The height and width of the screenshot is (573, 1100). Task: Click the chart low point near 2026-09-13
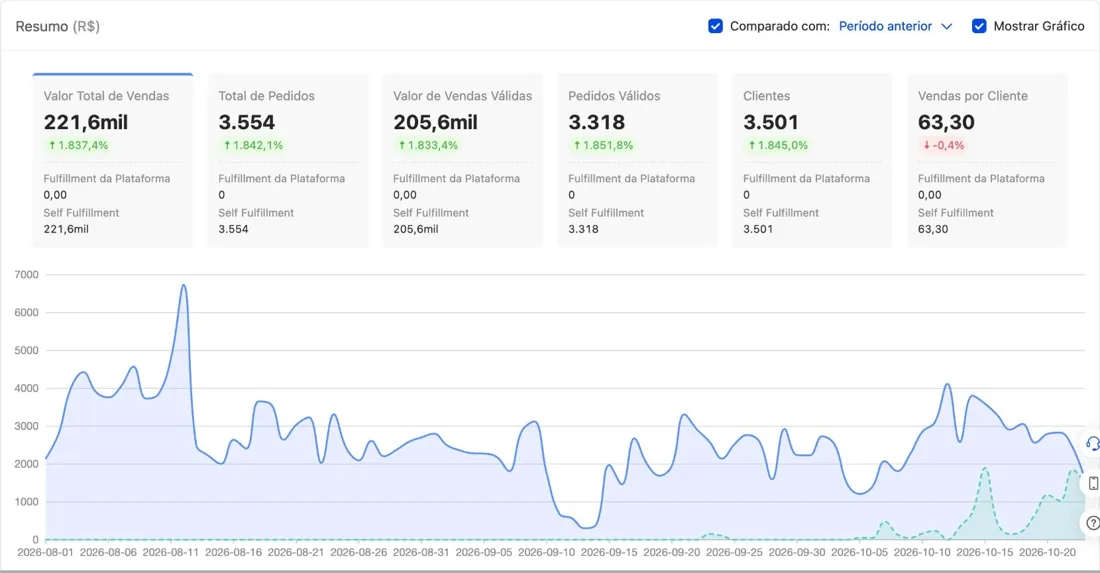[586, 527]
